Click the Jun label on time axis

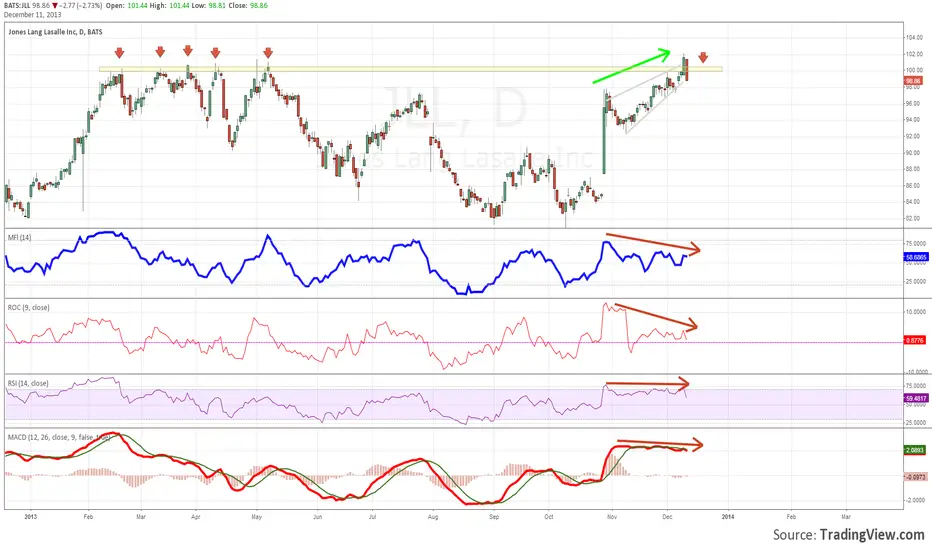pyautogui.click(x=317, y=517)
